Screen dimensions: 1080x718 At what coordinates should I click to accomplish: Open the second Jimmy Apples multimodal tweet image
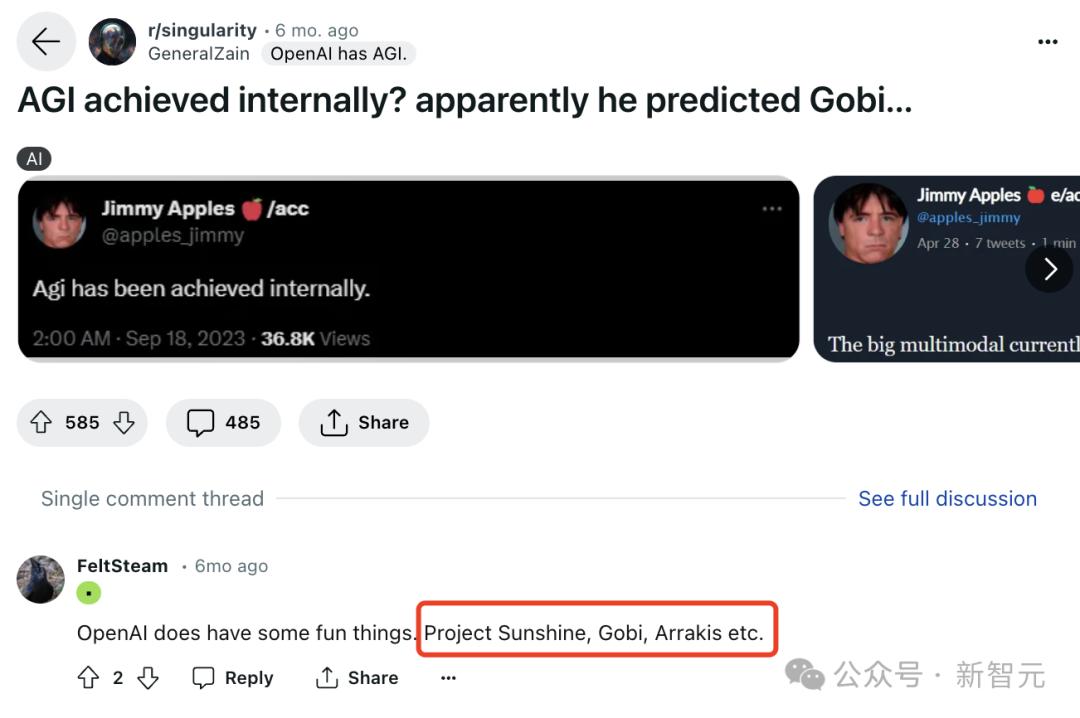pos(946,269)
